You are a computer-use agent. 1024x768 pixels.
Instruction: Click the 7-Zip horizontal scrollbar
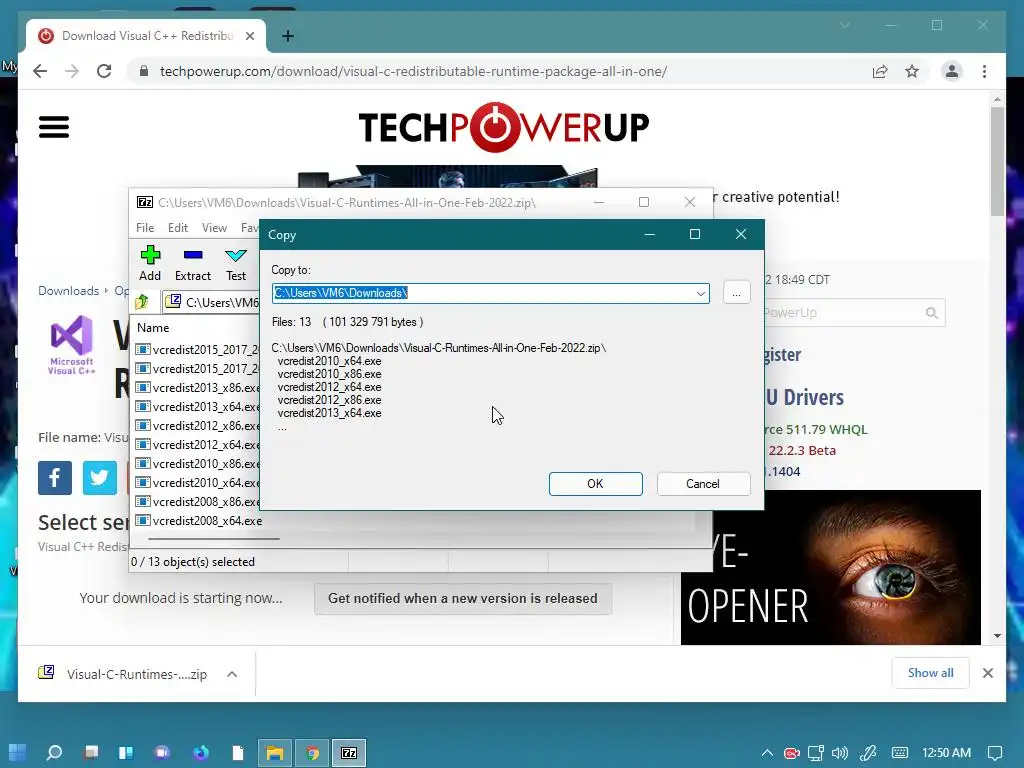[214, 539]
